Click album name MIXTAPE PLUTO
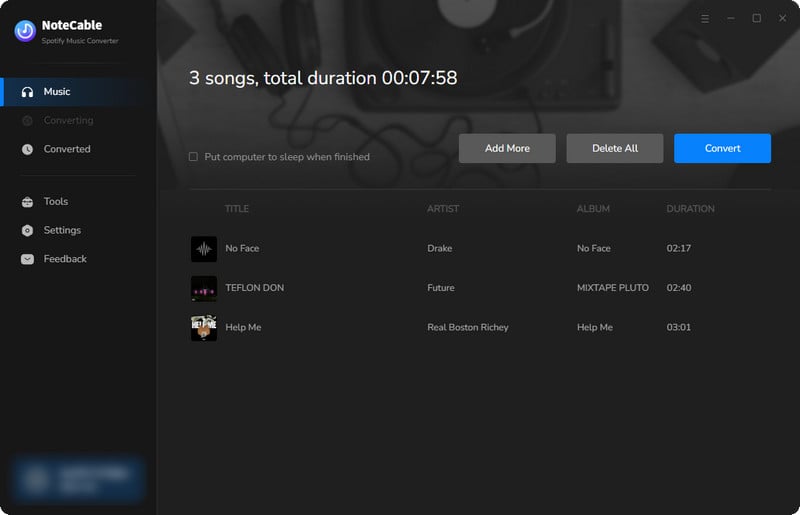The height and width of the screenshot is (515, 800). click(x=613, y=288)
